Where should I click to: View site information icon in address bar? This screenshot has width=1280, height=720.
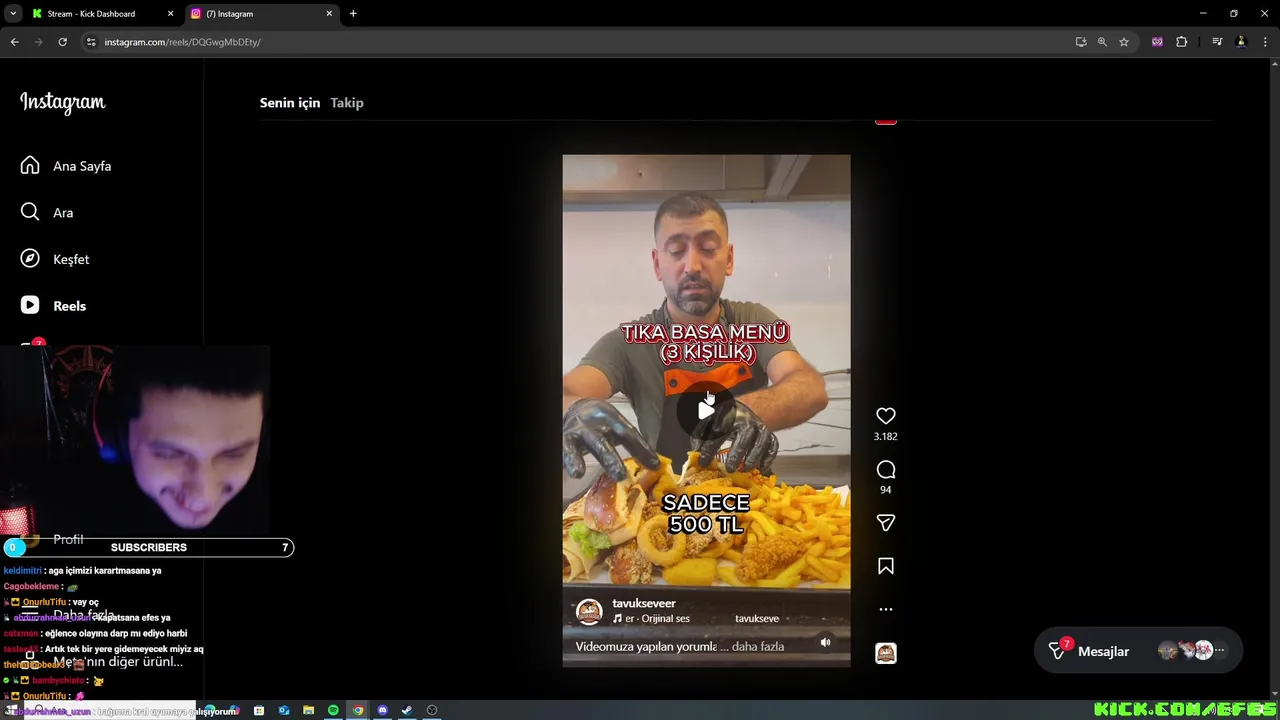coord(91,42)
